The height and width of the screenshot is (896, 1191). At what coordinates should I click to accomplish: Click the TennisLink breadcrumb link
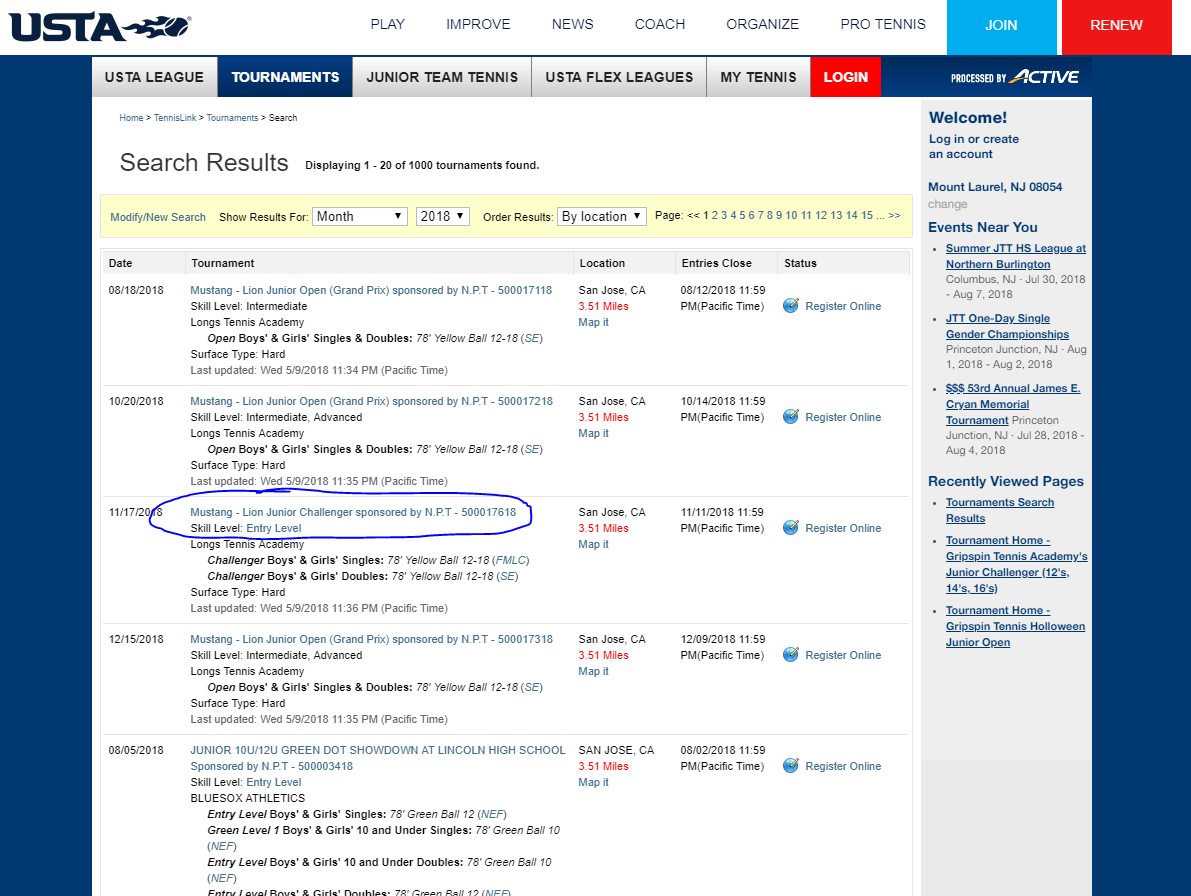click(175, 118)
